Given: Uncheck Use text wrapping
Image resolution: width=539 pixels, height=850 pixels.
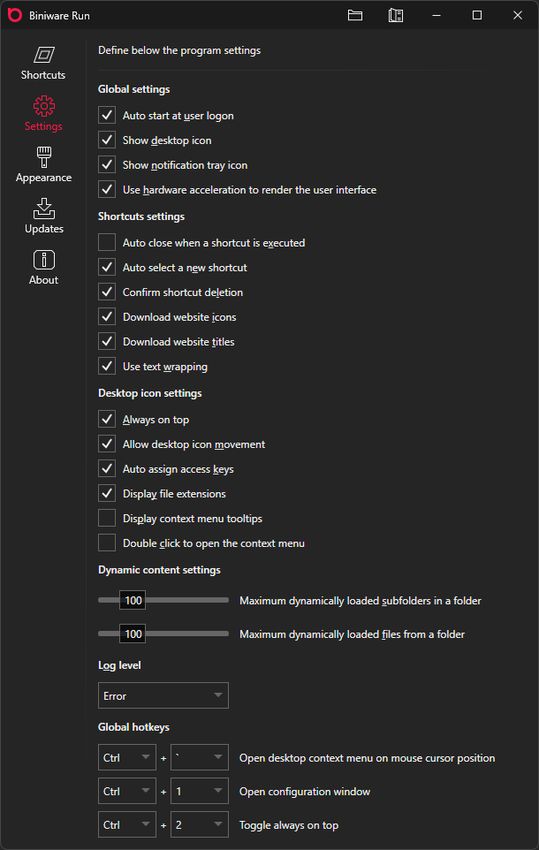Looking at the screenshot, I should [107, 366].
